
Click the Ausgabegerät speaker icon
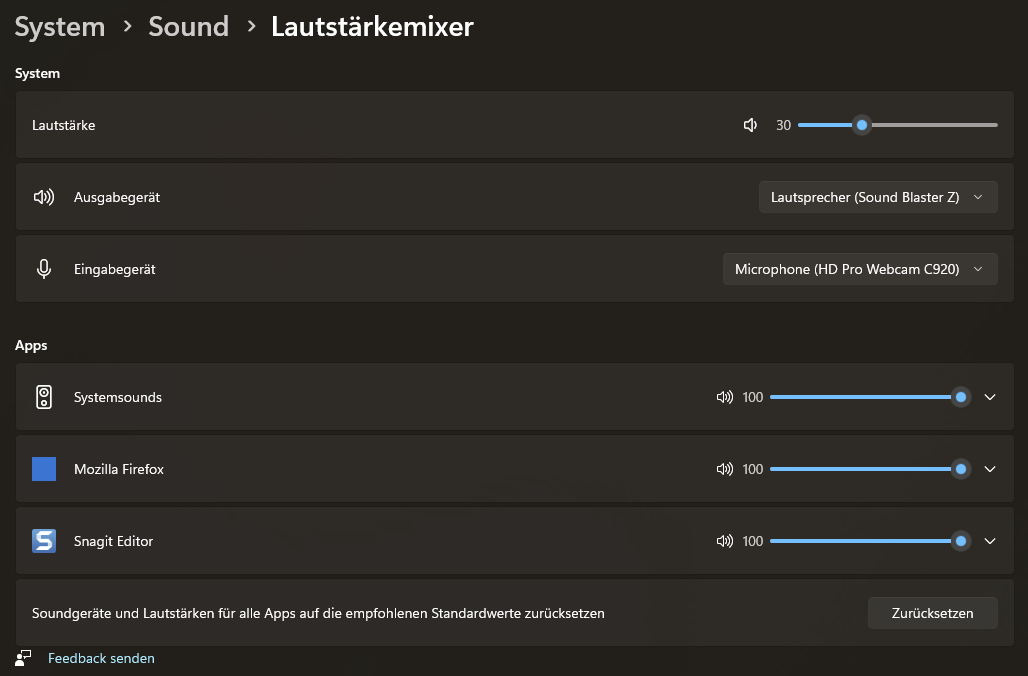click(44, 197)
